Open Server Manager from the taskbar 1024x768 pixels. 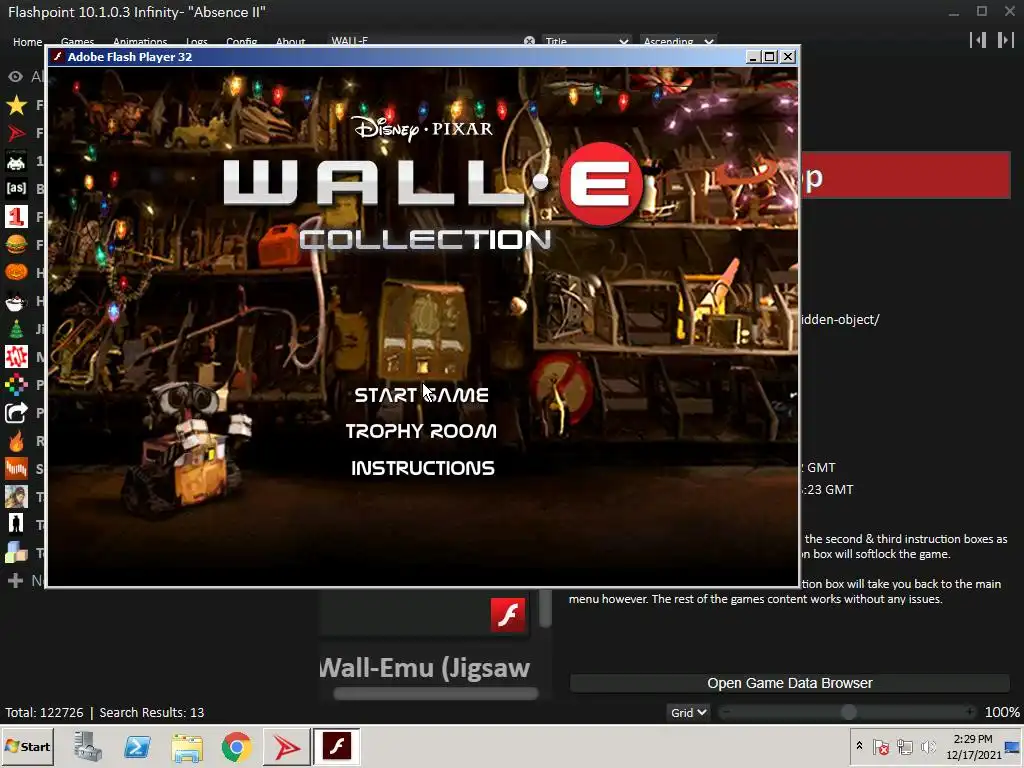[87, 746]
